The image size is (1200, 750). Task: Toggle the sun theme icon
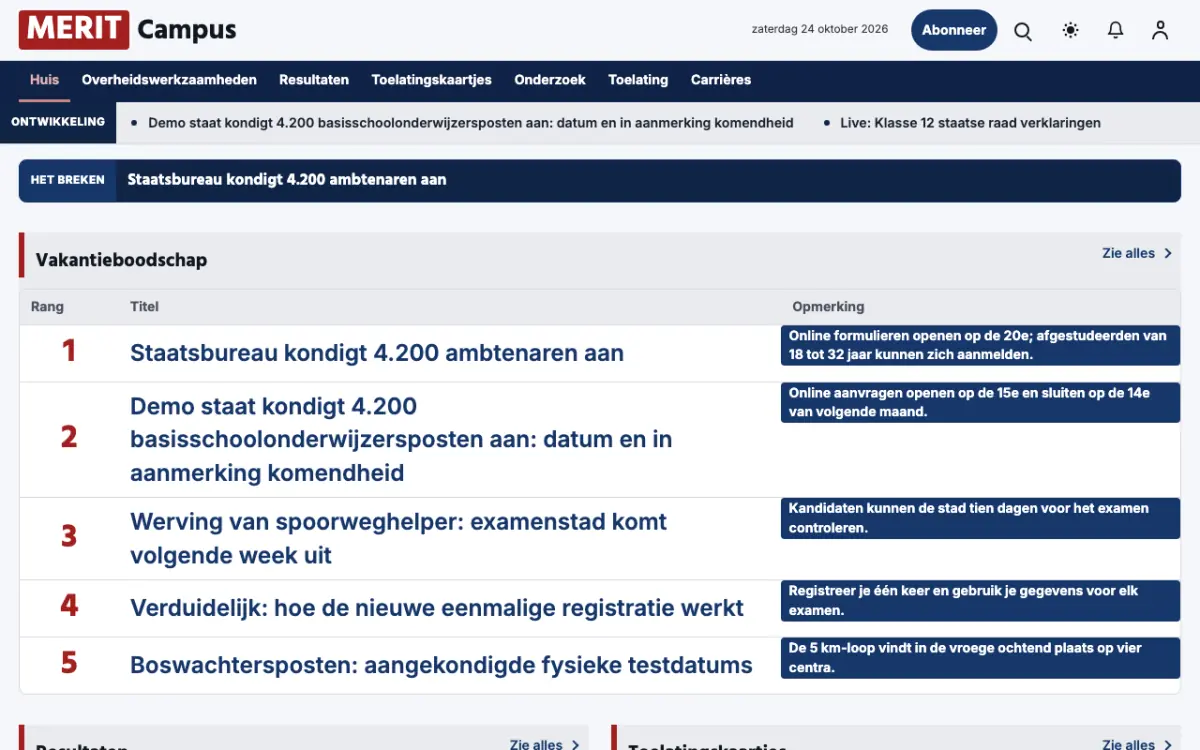[x=1071, y=30]
